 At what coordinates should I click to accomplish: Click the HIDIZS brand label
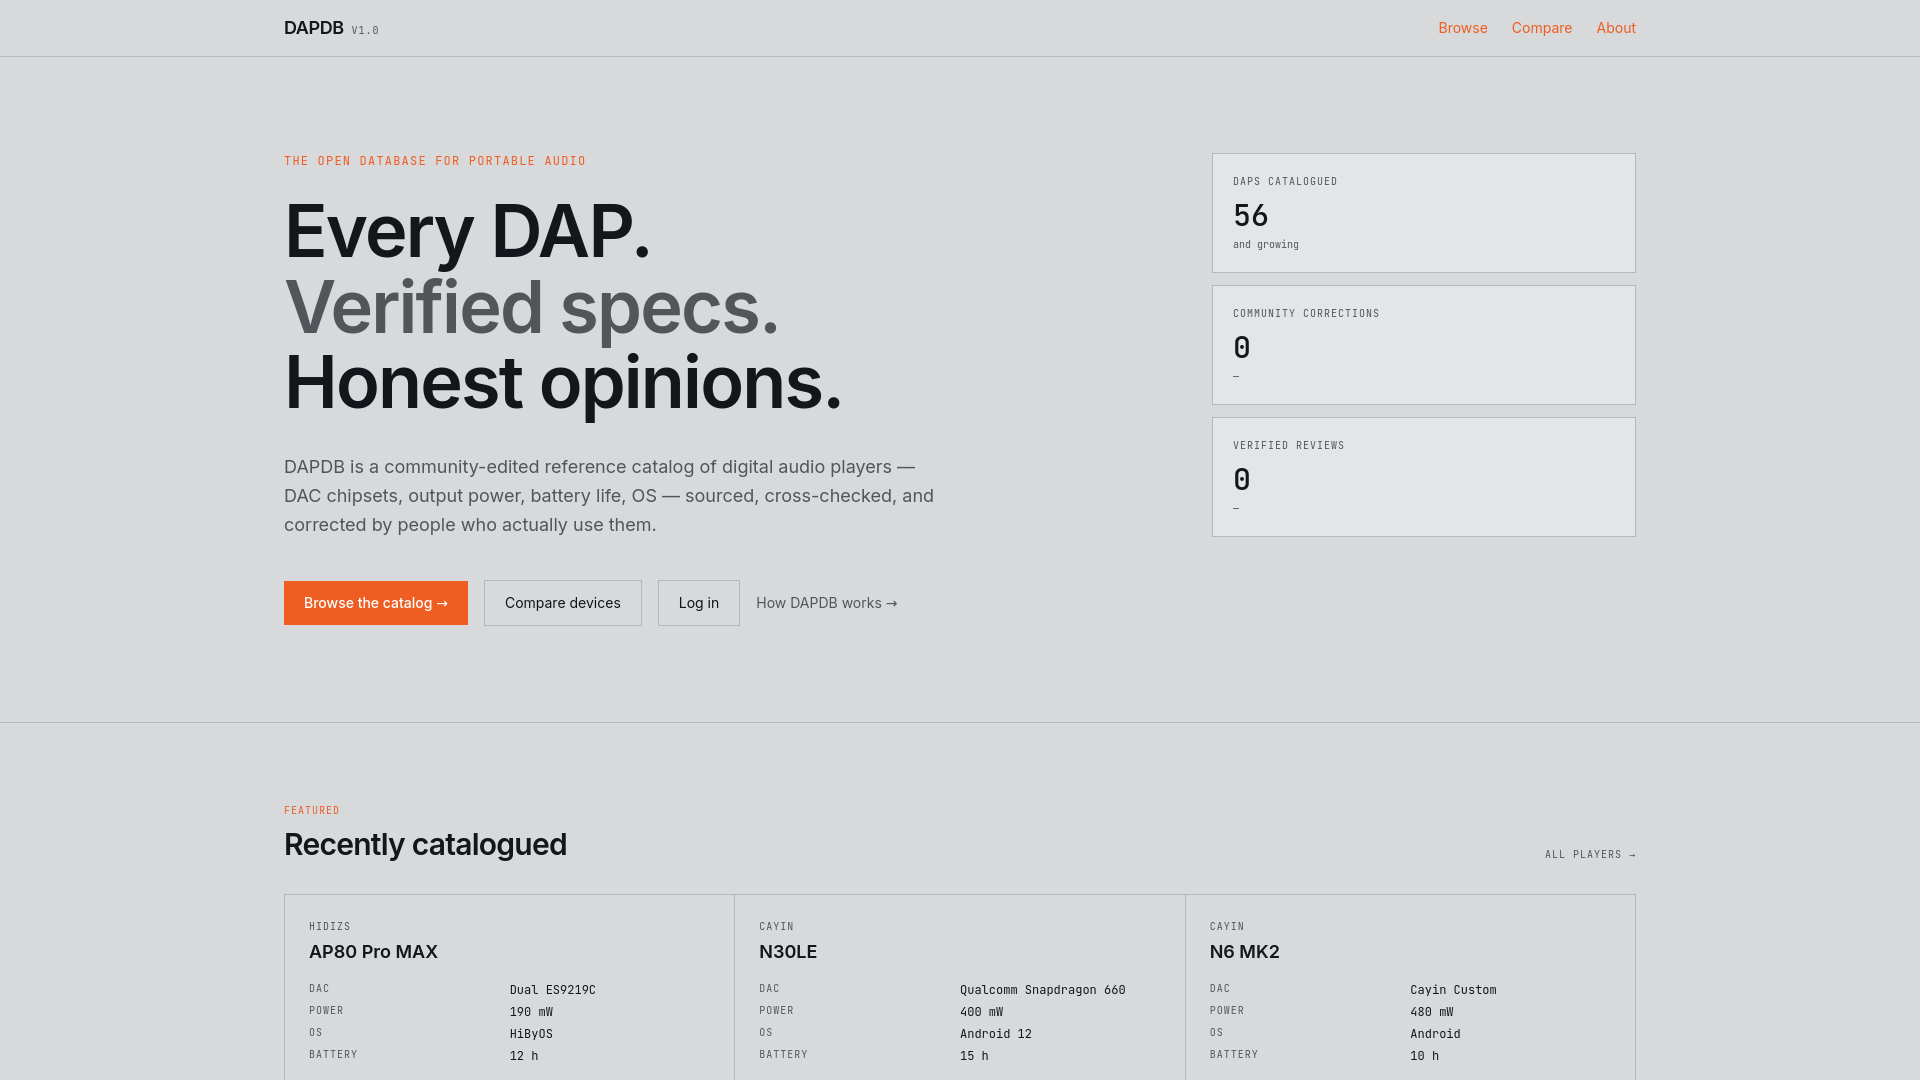[330, 927]
